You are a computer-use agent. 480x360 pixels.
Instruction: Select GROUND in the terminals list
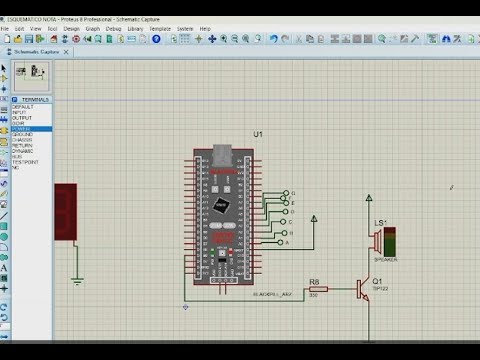tap(32, 134)
